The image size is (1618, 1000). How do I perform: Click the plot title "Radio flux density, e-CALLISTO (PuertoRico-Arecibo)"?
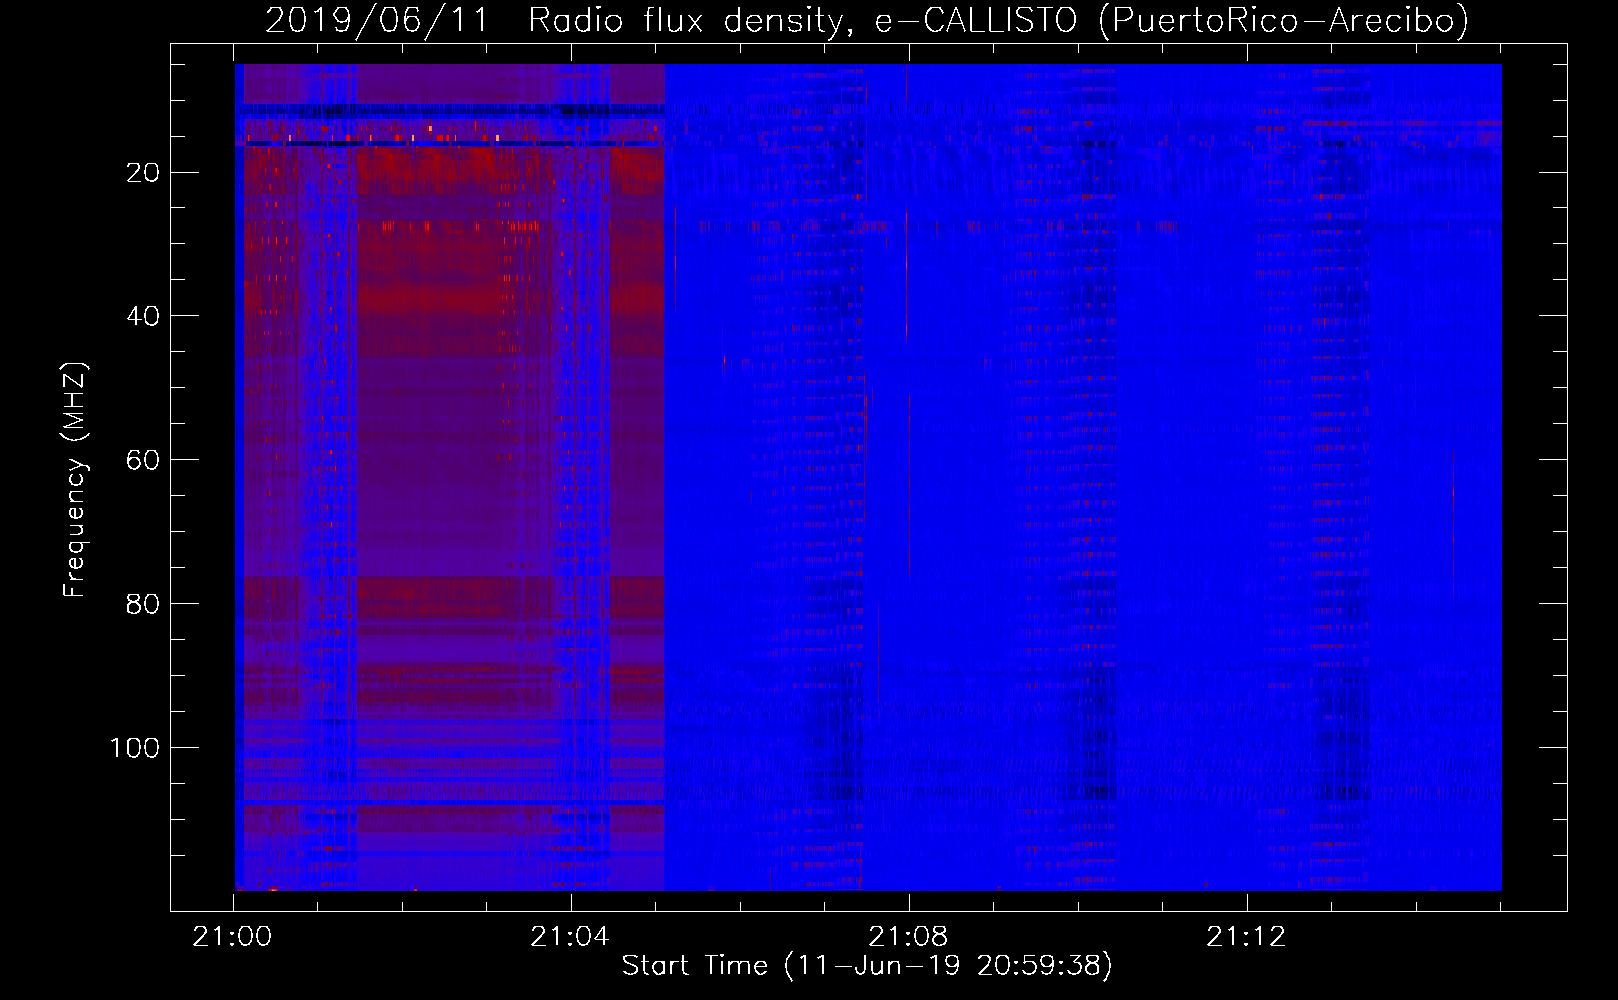[x=998, y=20]
